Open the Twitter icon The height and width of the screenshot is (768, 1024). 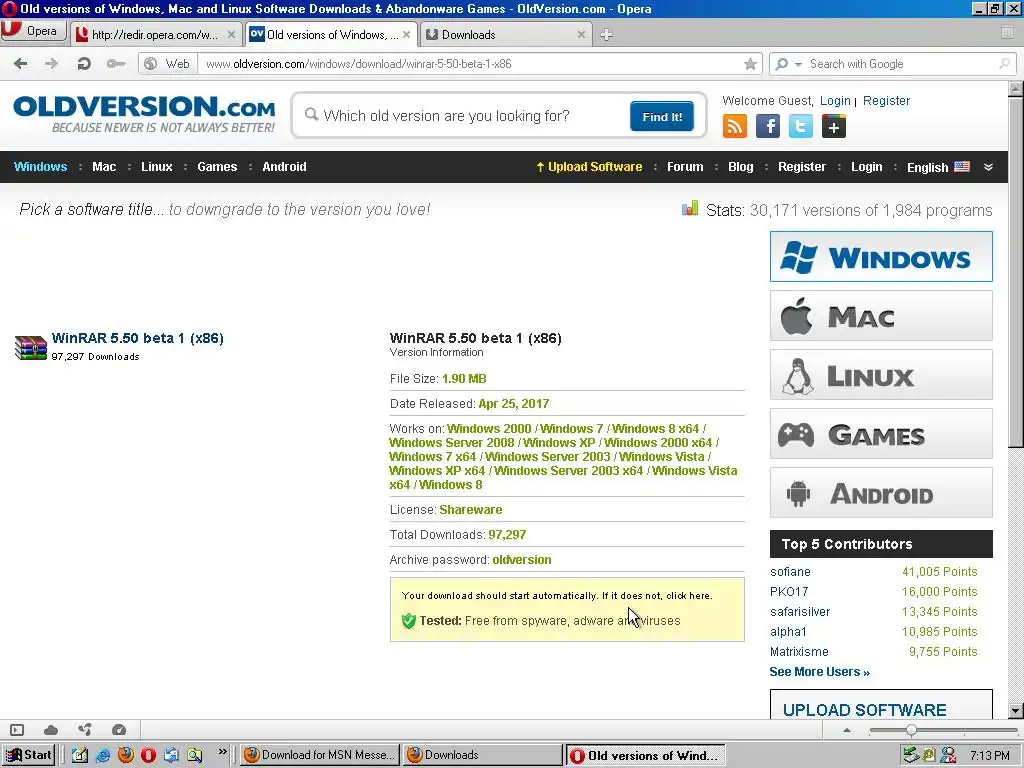pos(801,125)
